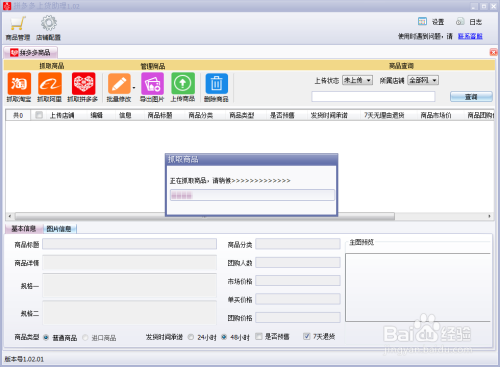Click 商品标题 column header in table
Image resolution: width=500 pixels, height=367 pixels.
click(160, 115)
